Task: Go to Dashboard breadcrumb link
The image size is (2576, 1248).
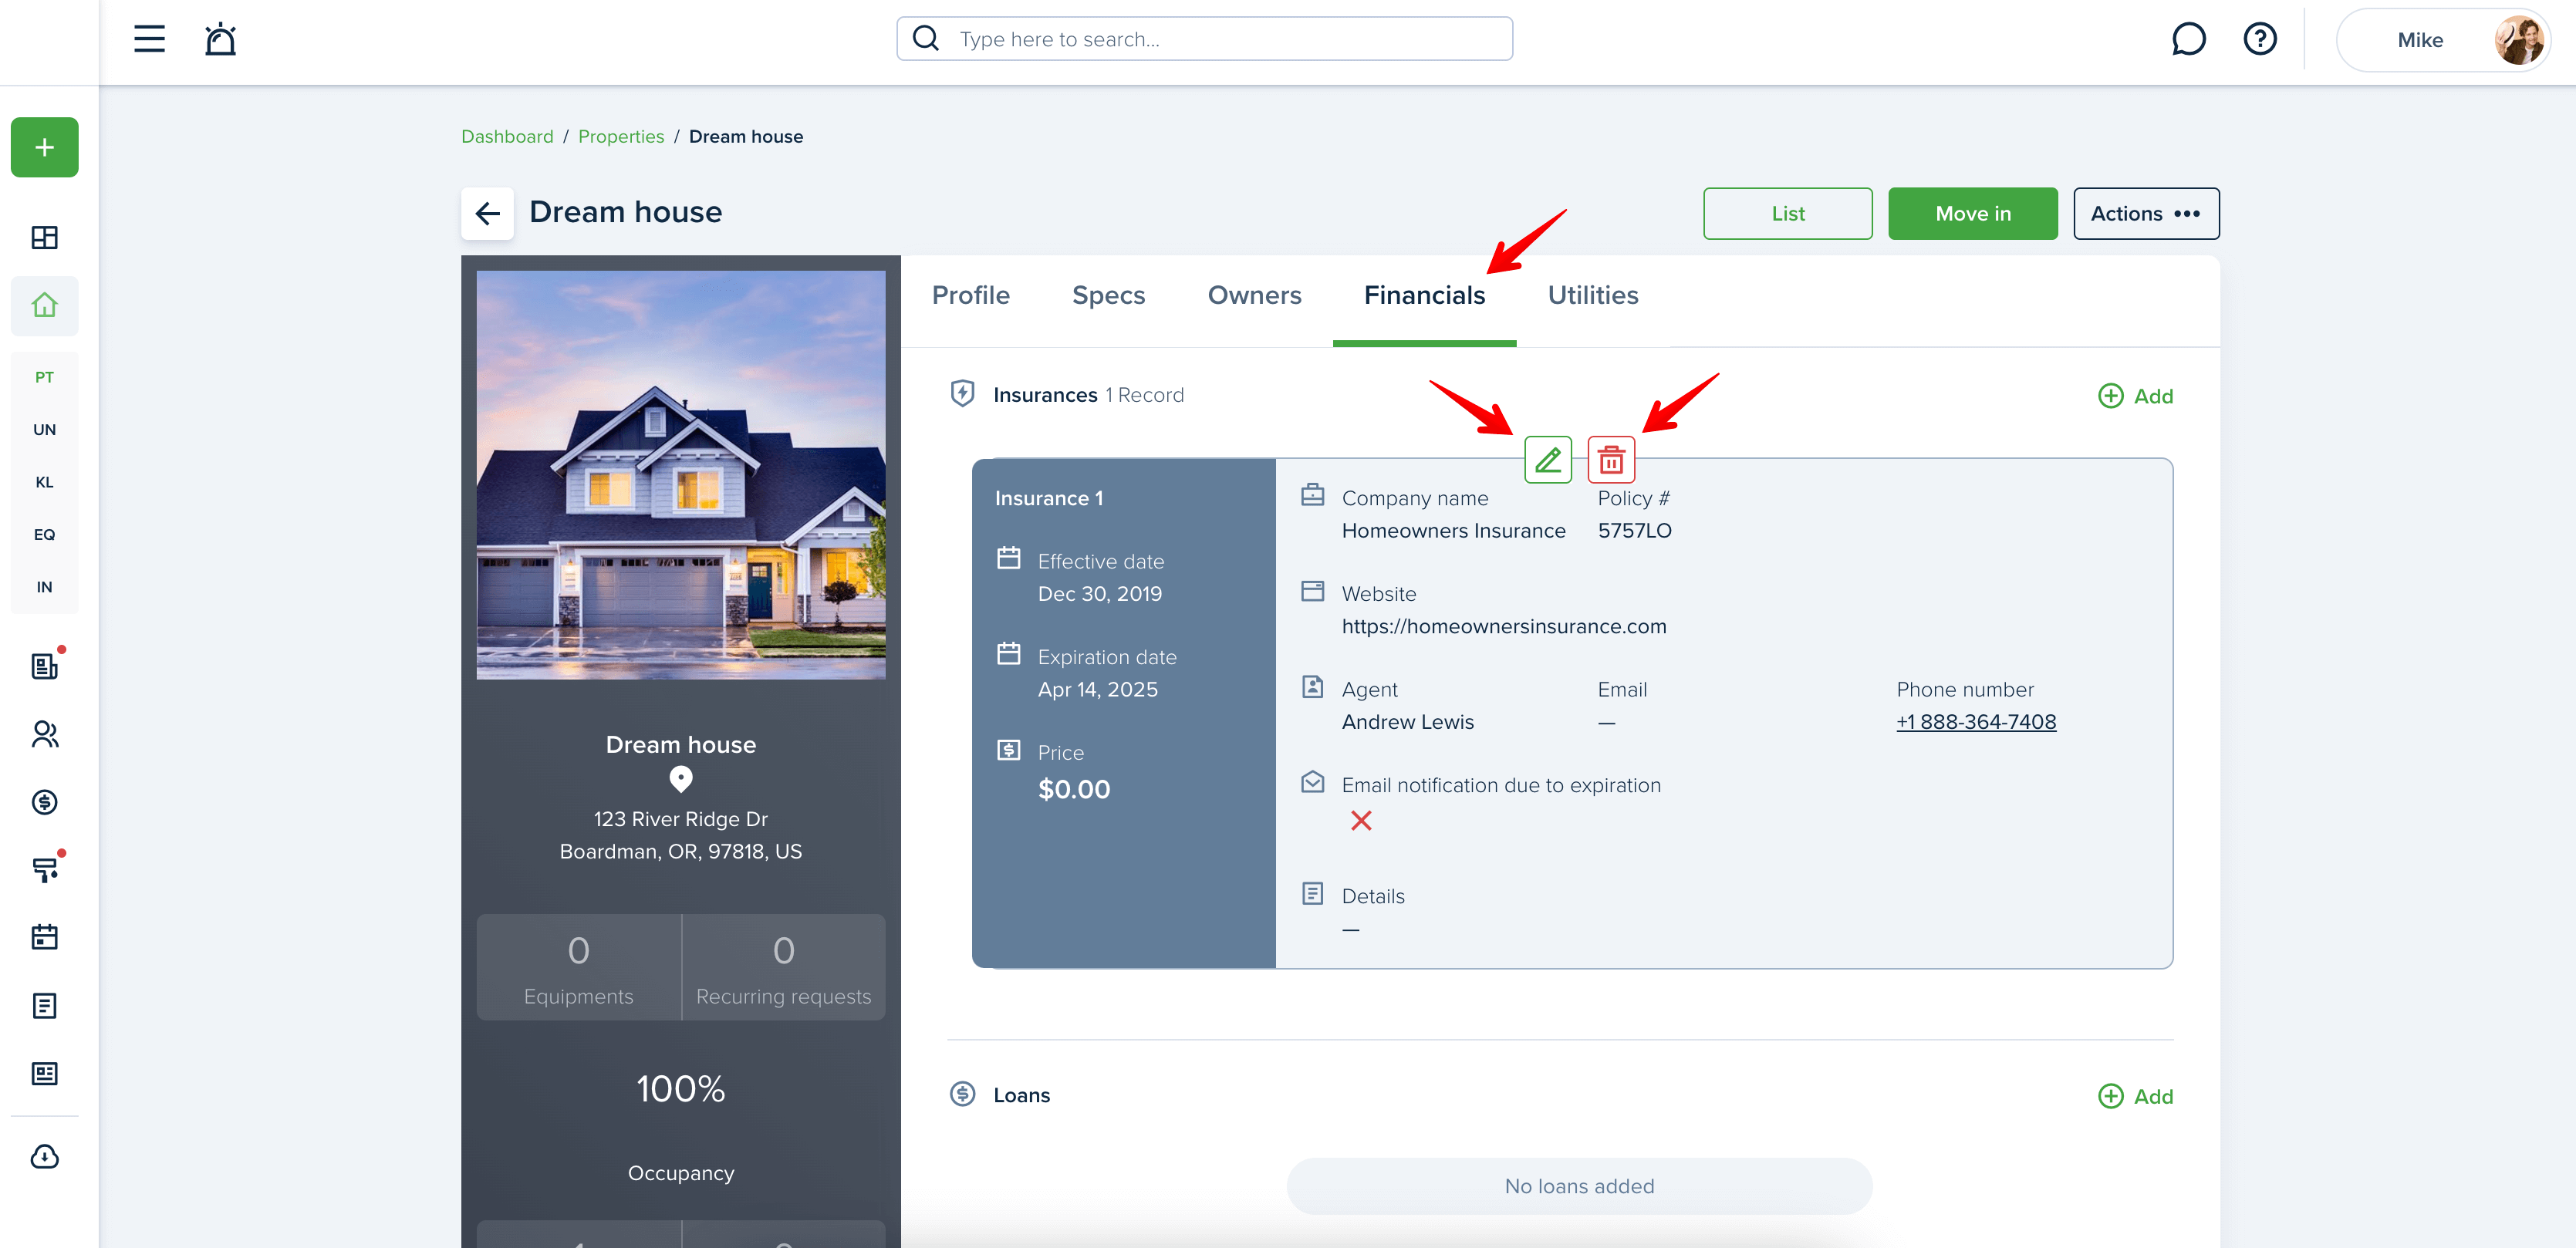Action: click(507, 136)
